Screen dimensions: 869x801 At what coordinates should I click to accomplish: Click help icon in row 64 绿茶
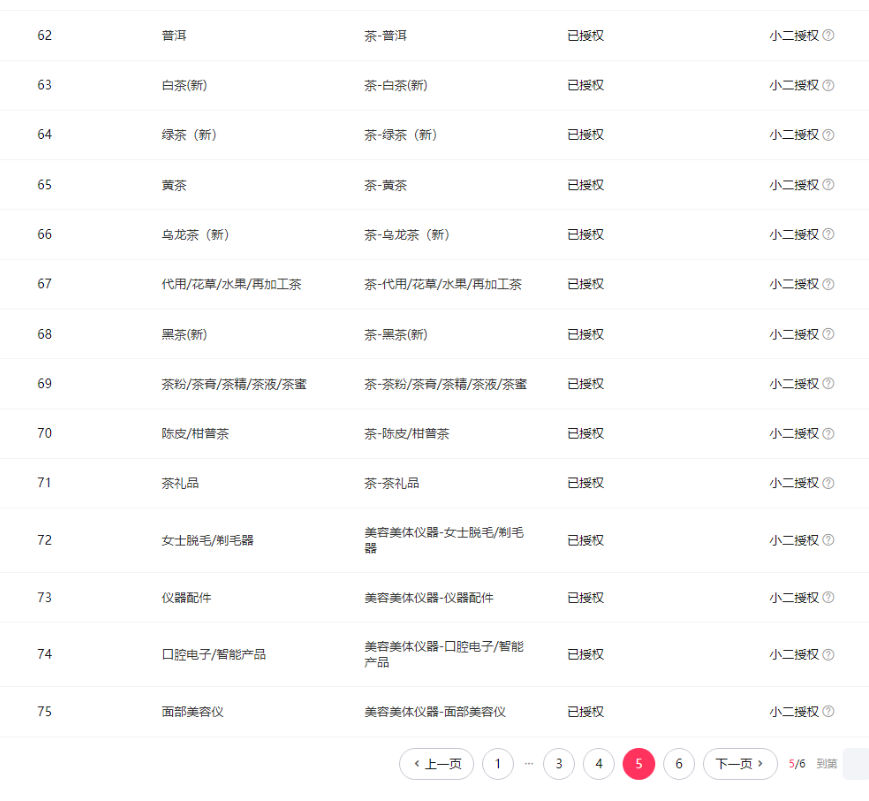coord(828,135)
